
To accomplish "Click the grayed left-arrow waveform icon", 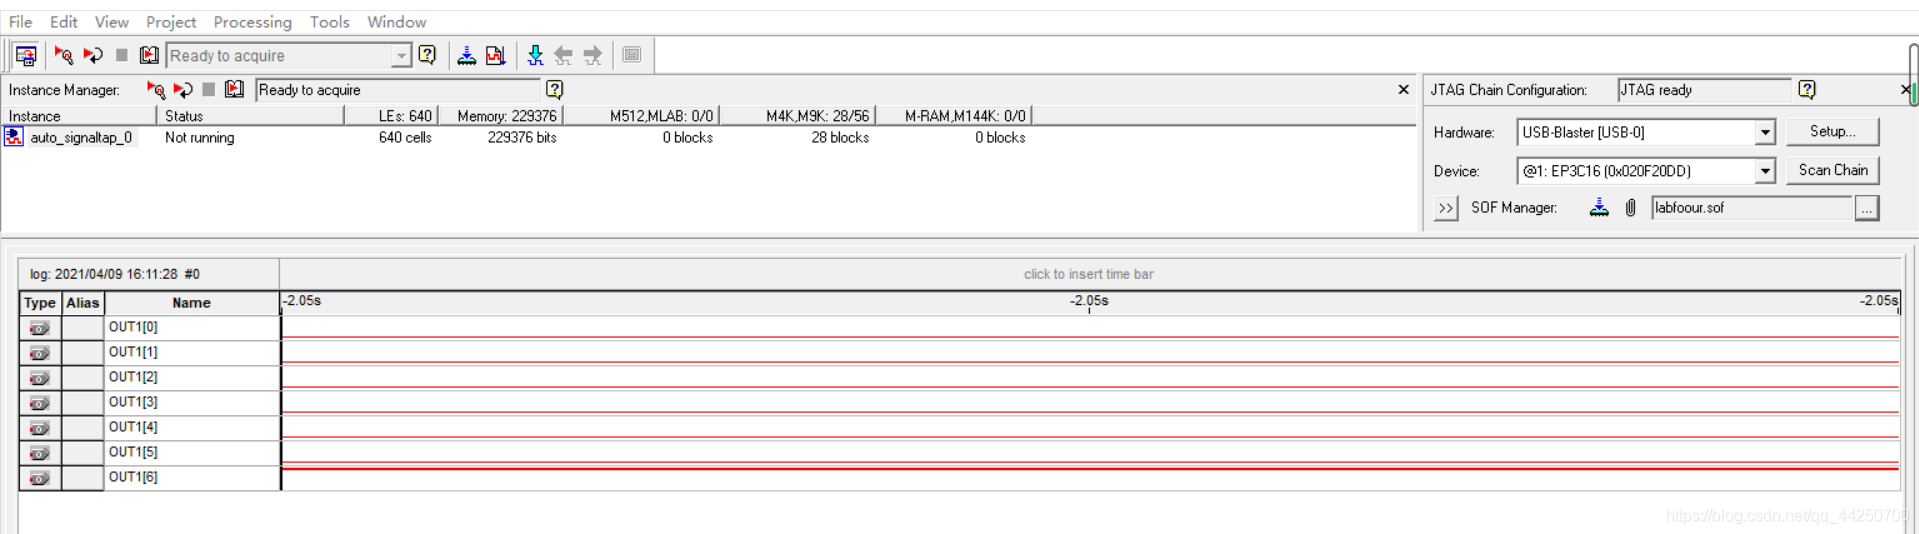I will pyautogui.click(x=564, y=55).
